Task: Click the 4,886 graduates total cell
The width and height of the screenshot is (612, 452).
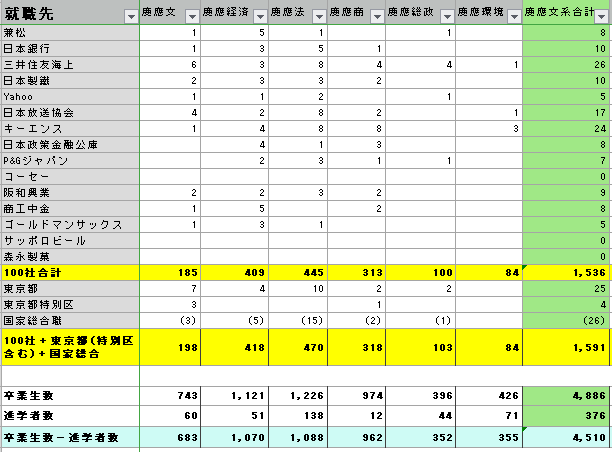Action: point(566,396)
